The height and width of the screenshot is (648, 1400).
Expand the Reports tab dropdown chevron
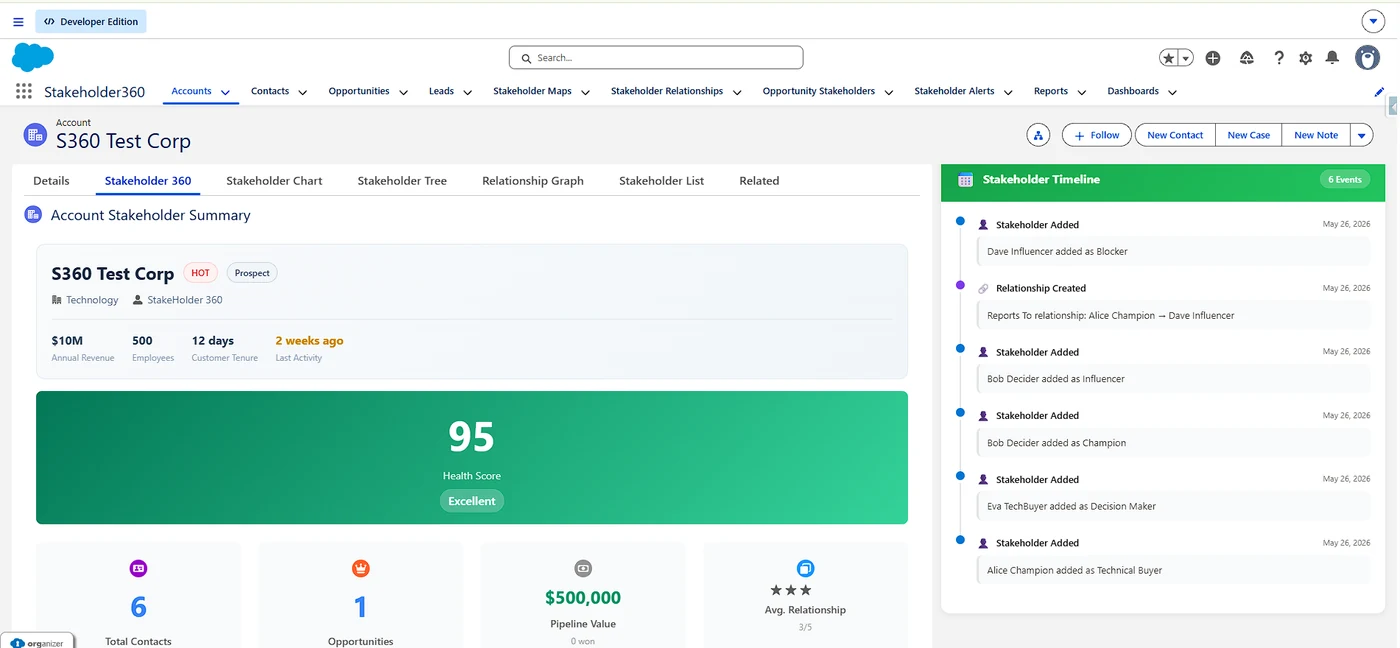(x=1082, y=92)
